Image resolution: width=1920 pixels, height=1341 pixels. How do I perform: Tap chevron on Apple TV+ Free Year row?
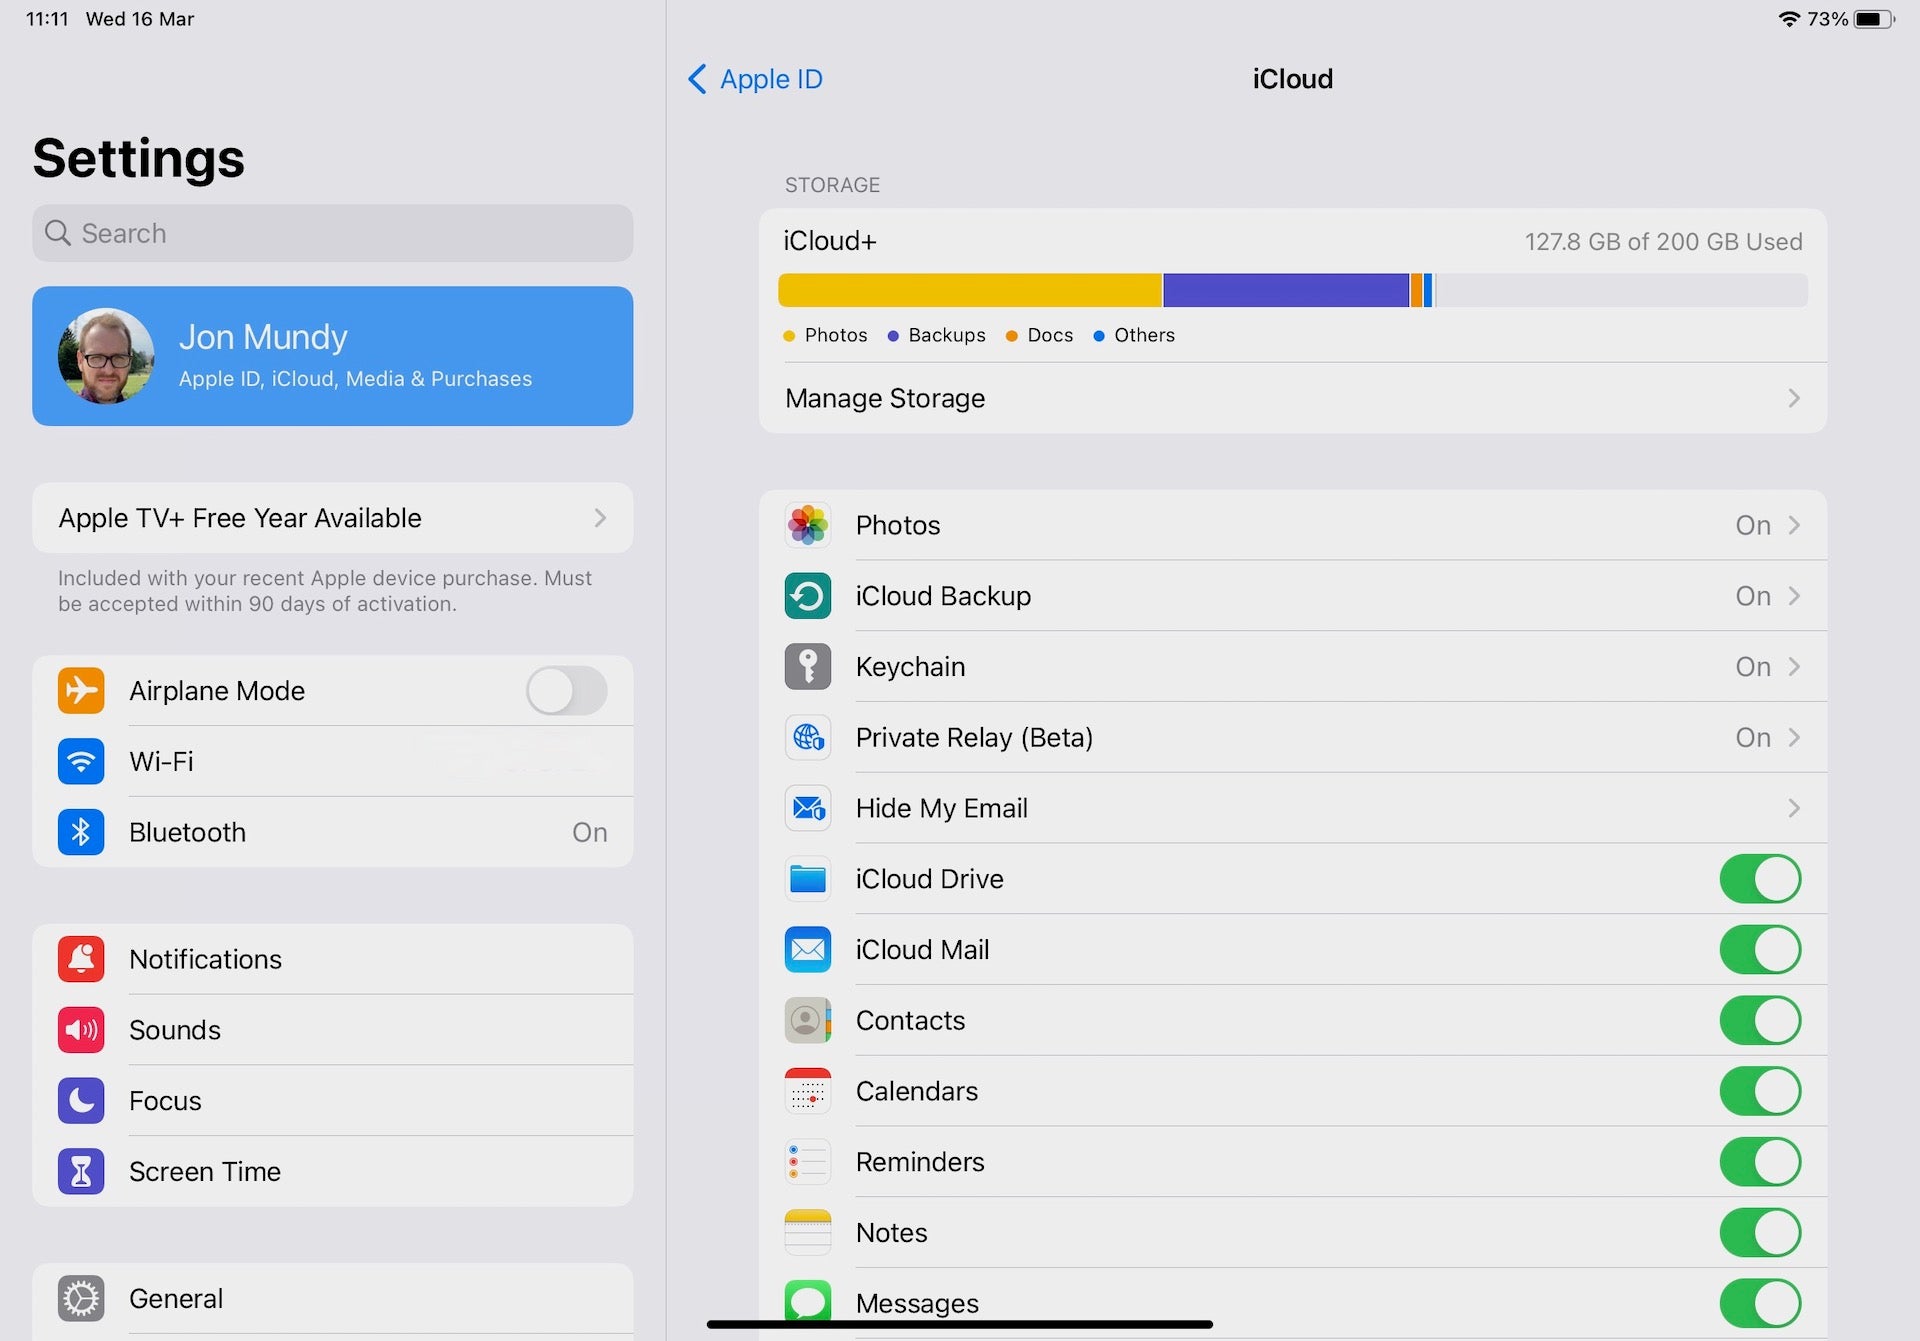click(x=600, y=518)
